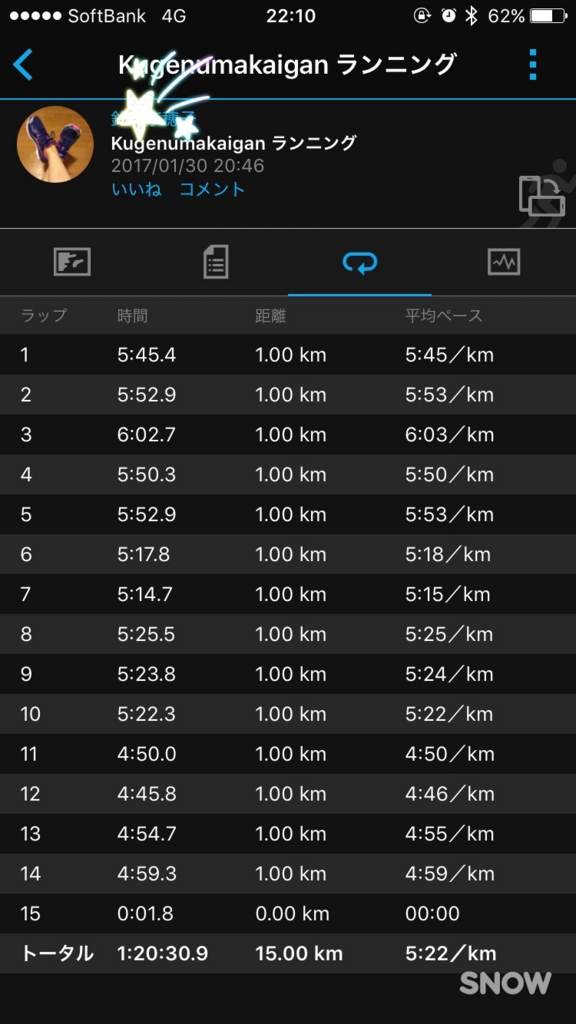The width and height of the screenshot is (576, 1024).
Task: Open the details document tab icon
Action: [x=216, y=262]
